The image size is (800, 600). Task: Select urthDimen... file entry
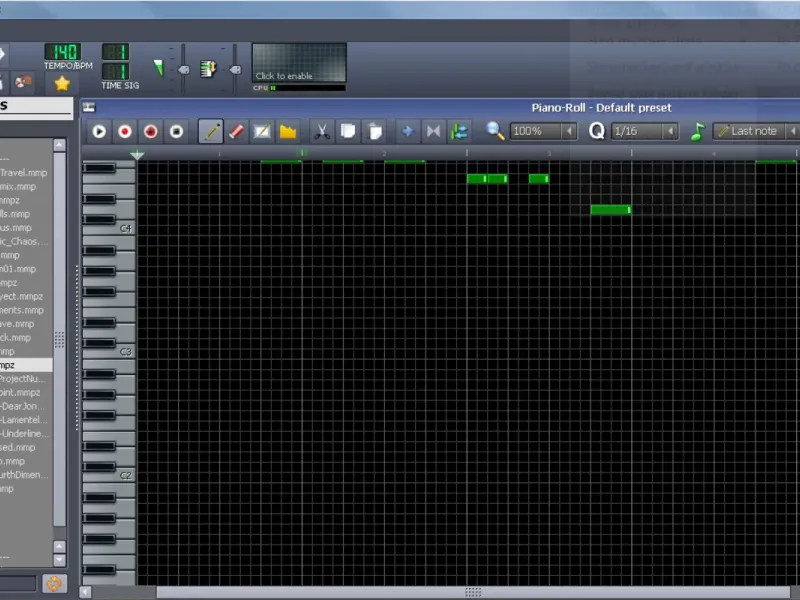[x=24, y=475]
